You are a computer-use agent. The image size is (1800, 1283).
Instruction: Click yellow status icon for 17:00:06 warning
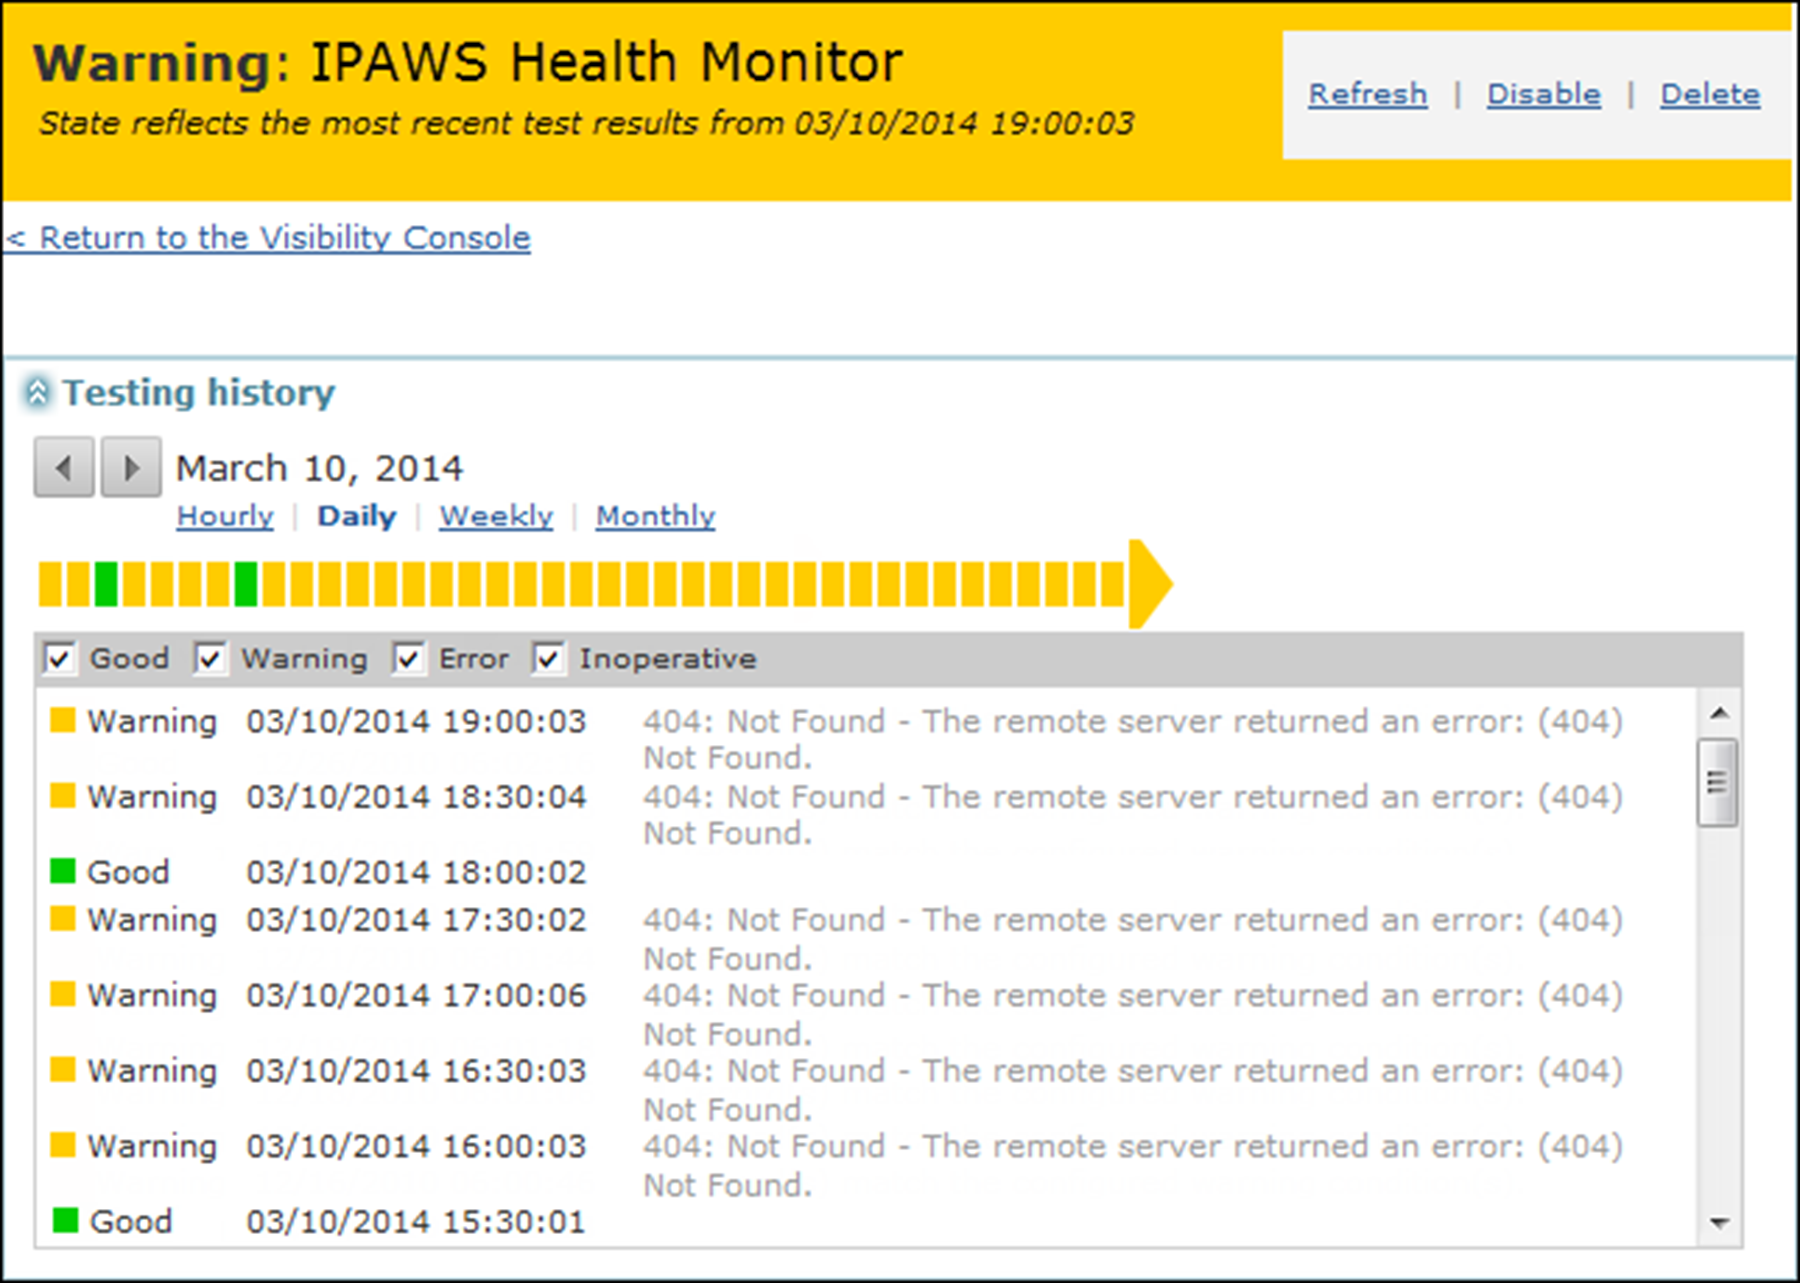coord(63,994)
